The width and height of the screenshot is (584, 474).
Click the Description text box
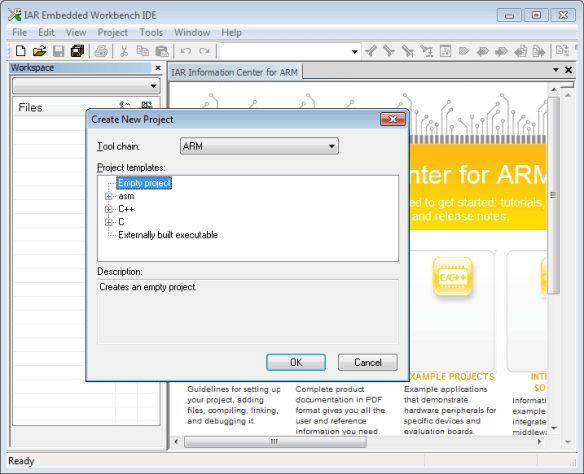[248, 312]
